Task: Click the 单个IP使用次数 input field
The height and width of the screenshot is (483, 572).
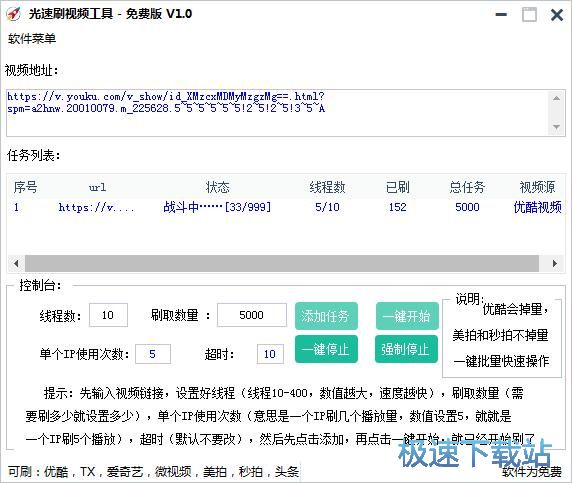Action: (x=153, y=354)
